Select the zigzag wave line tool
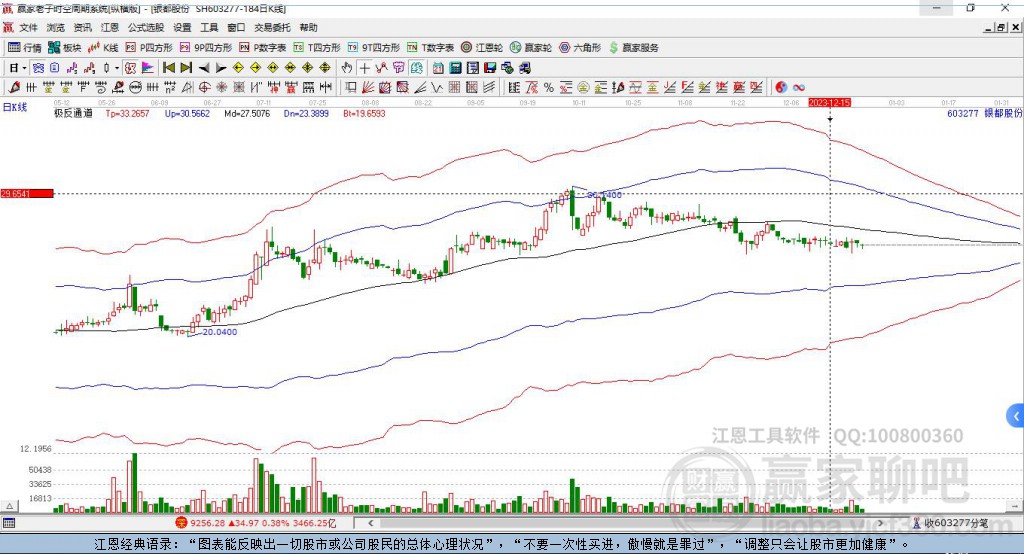 [436, 87]
